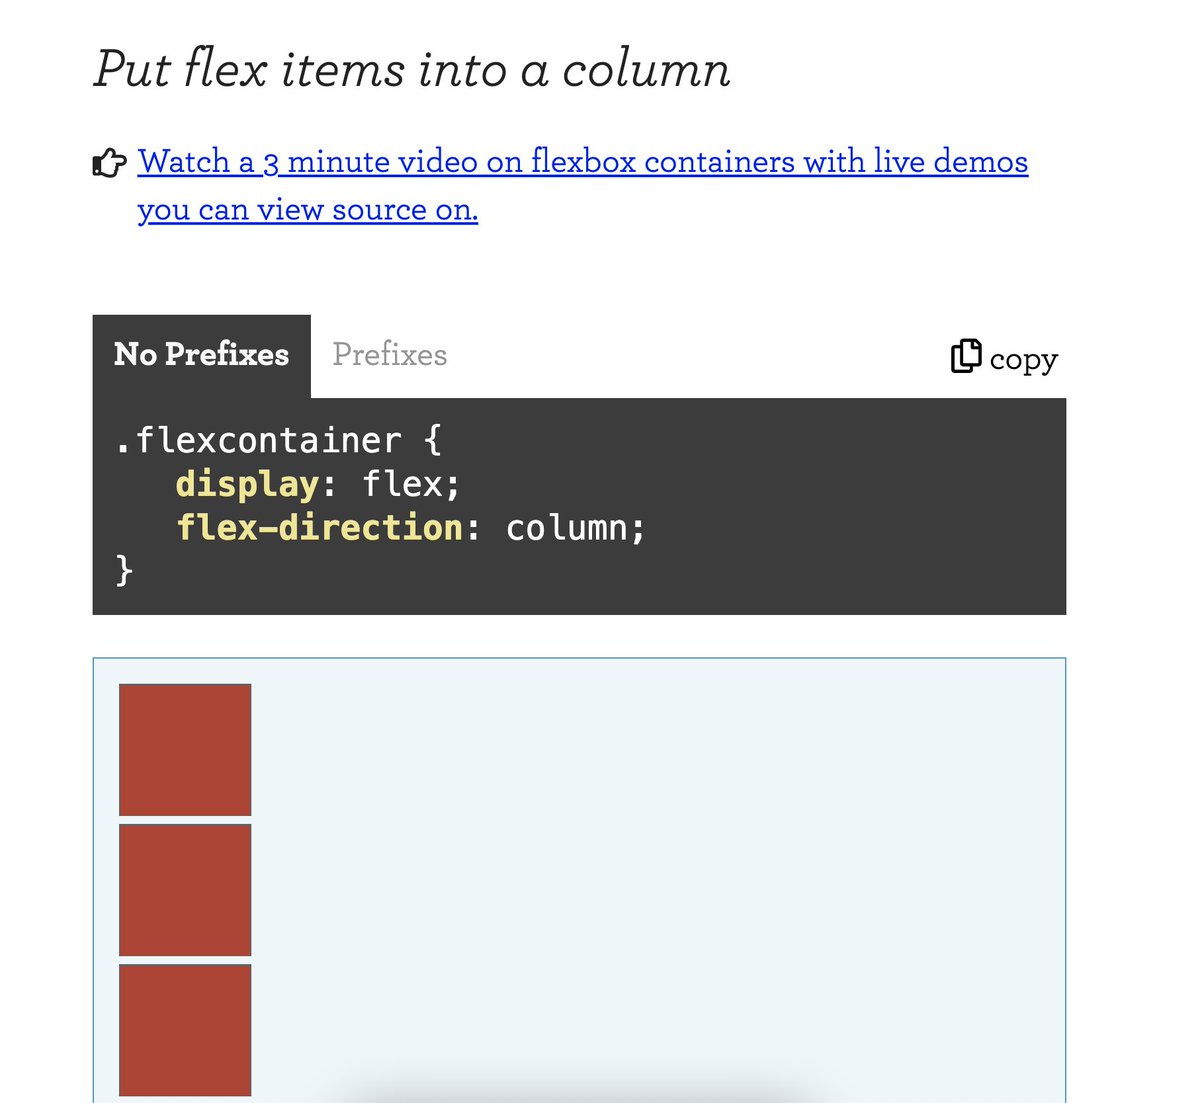Screen dimensions: 1200x1103
Task: Click the yellow "display" property in code
Action: 247,485
